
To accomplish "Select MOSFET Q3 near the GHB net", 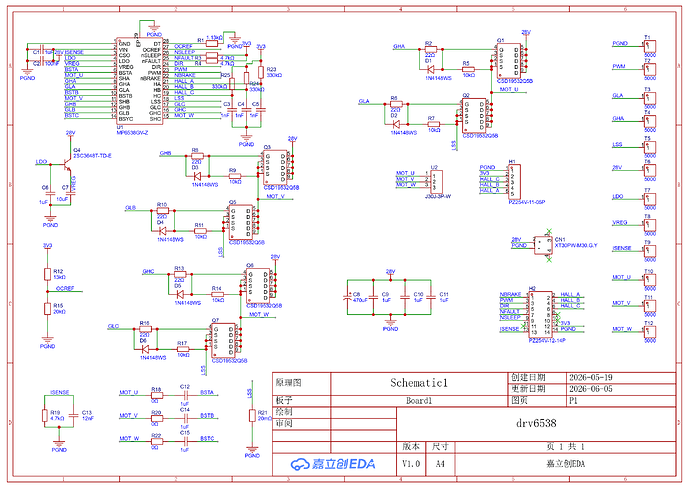I will pyautogui.click(x=275, y=167).
